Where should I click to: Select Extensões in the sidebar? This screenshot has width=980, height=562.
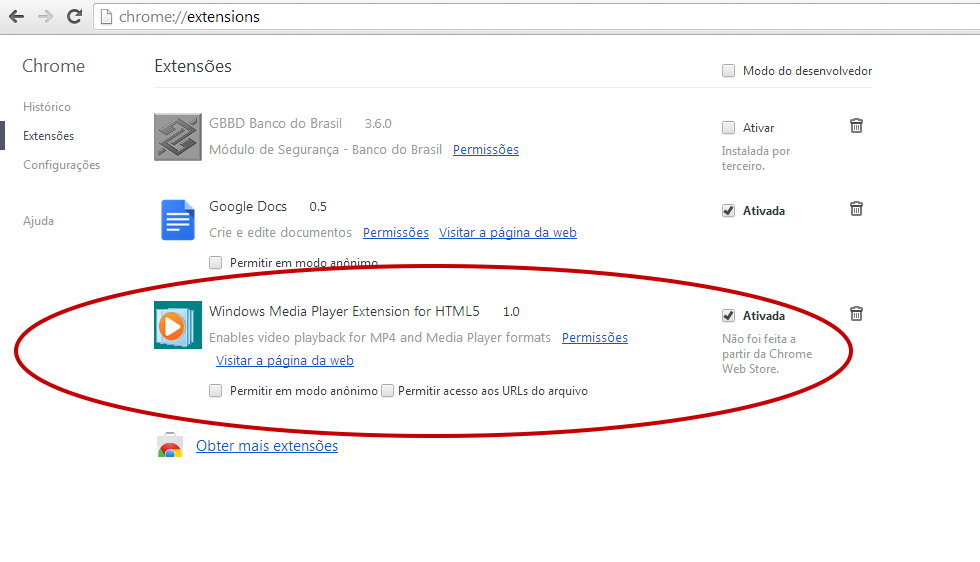pos(48,136)
